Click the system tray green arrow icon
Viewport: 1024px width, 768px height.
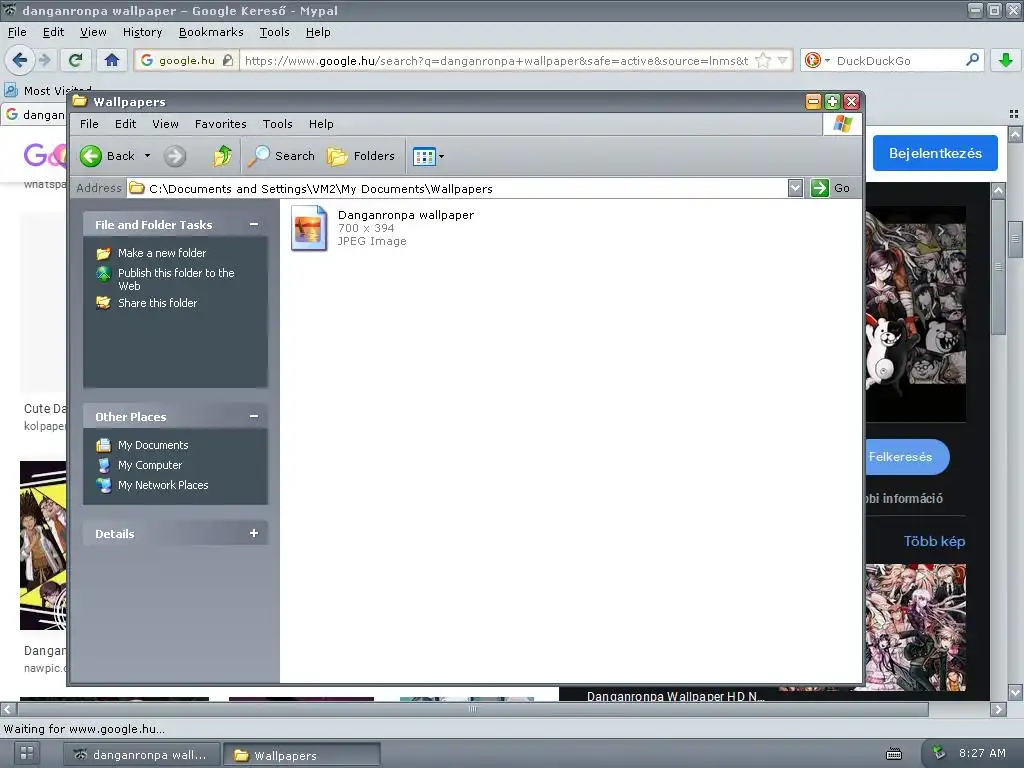938,752
